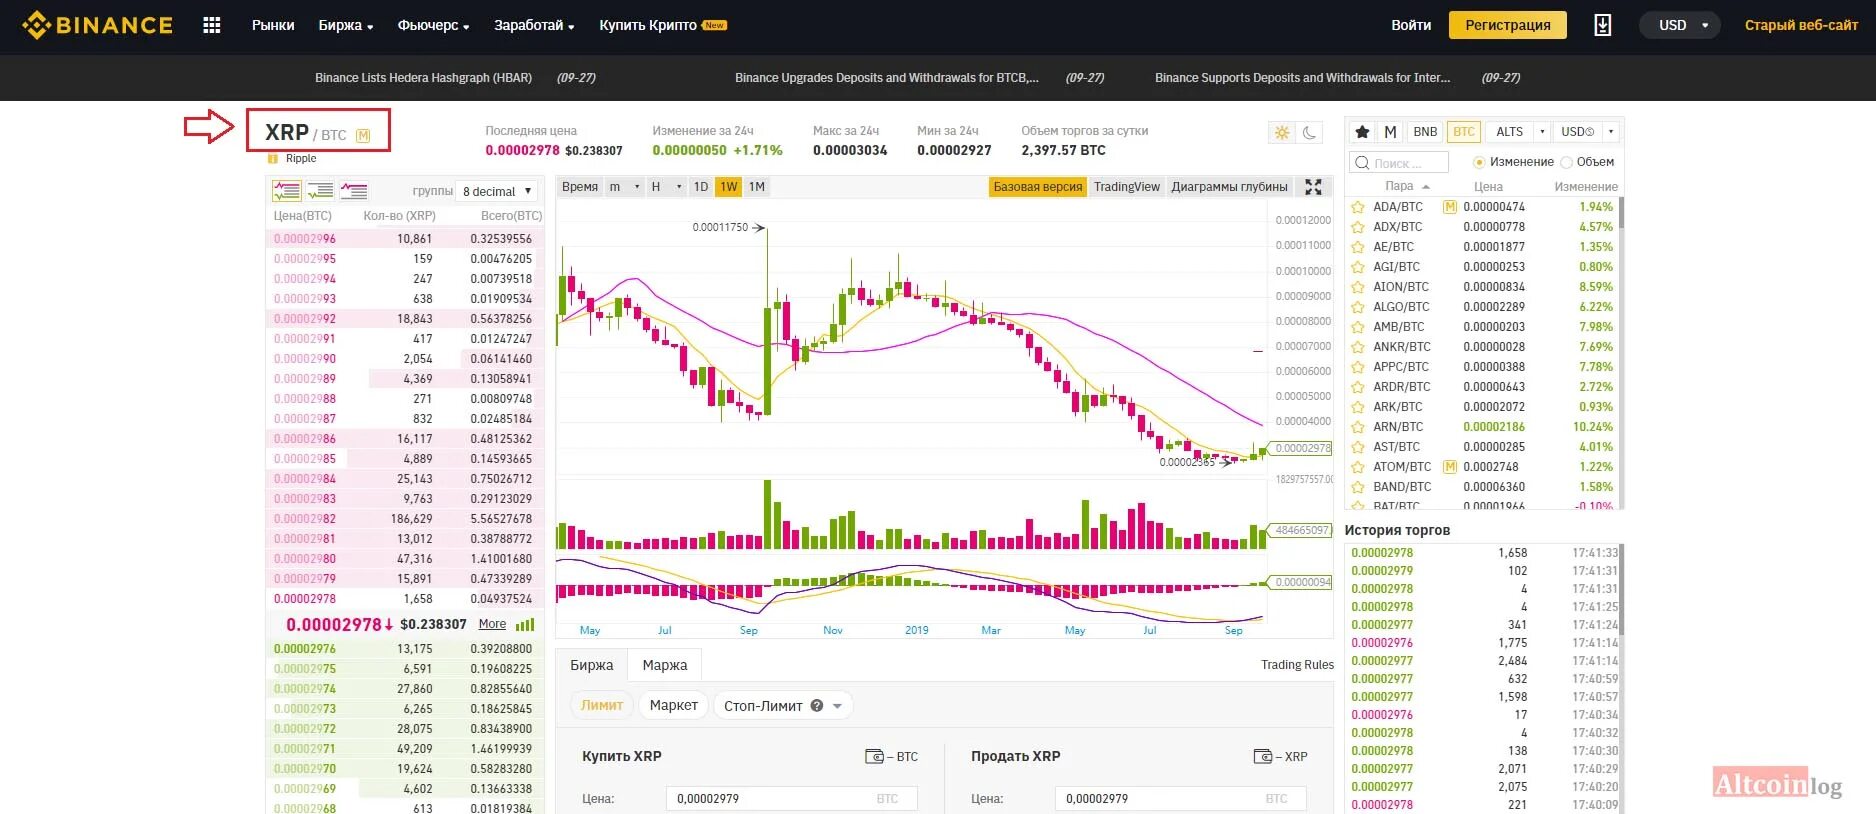The image size is (1876, 814).
Task: Click the buy XRP price input
Action: click(791, 799)
